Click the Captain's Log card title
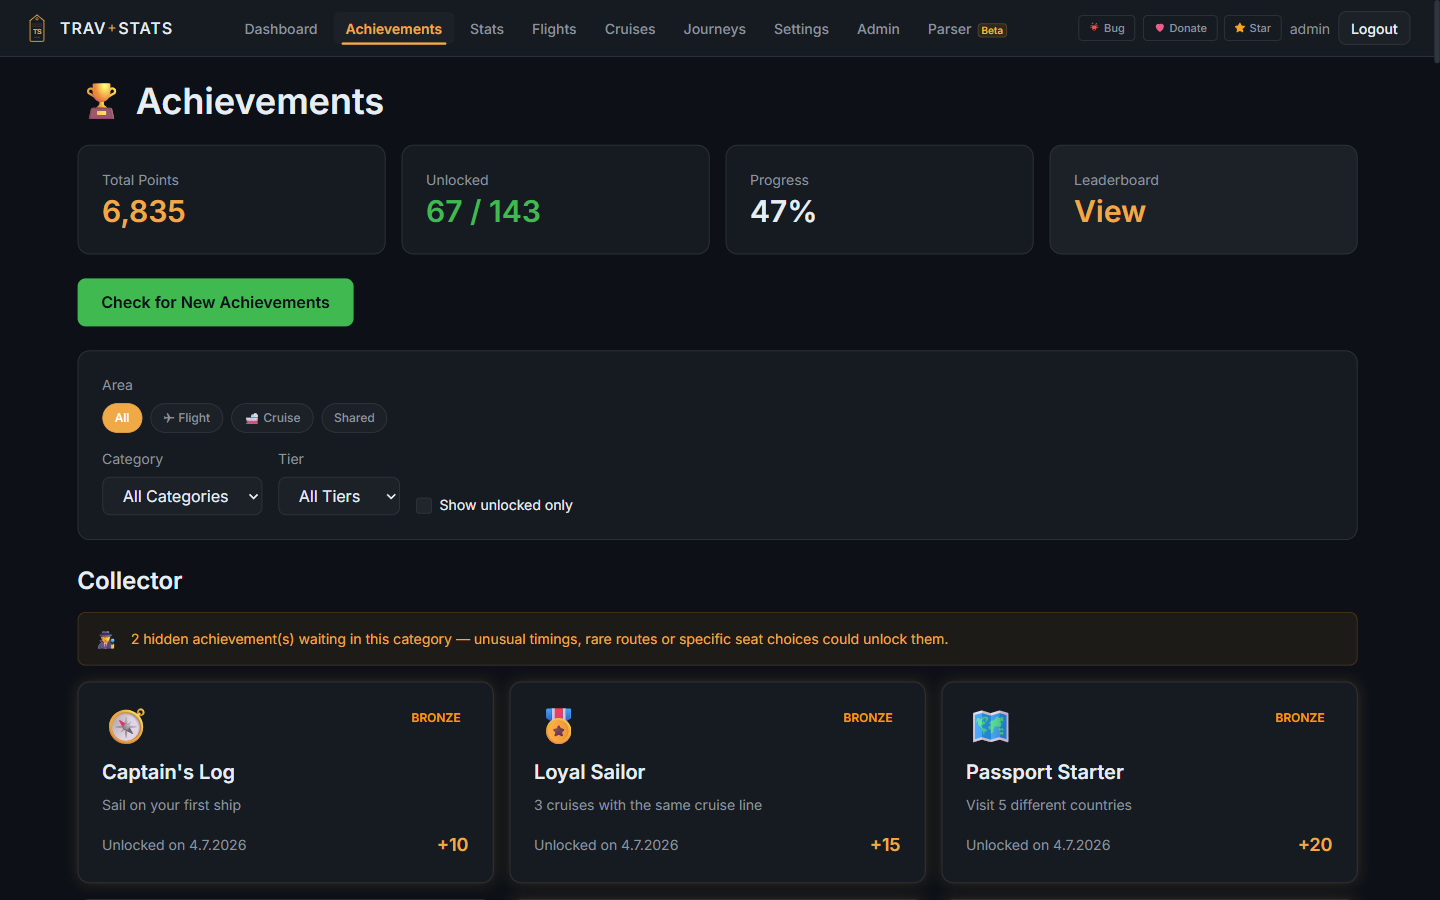1440x900 pixels. click(168, 772)
